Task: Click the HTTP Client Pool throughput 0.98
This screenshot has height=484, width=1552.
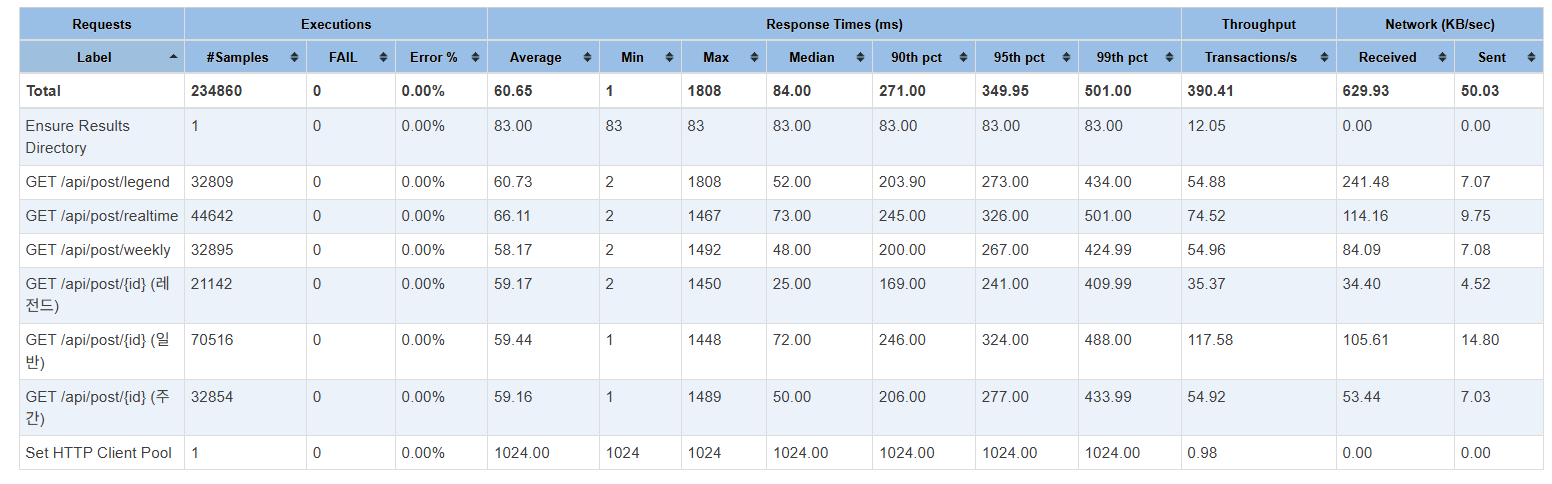Action: pyautogui.click(x=1201, y=453)
